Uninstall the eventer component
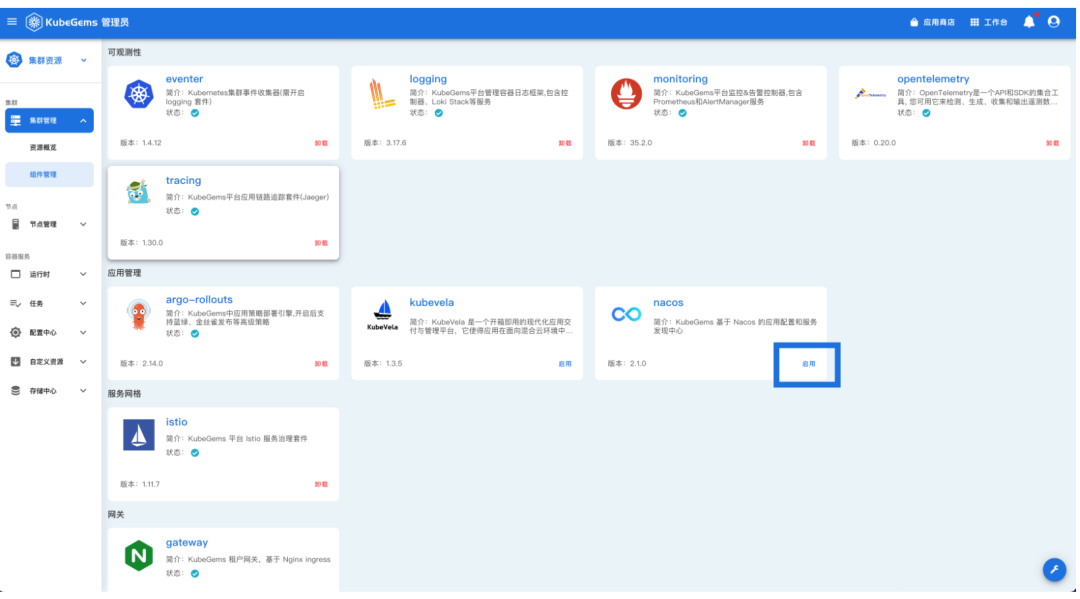Screen dimensions: 1080x599 pos(321,143)
